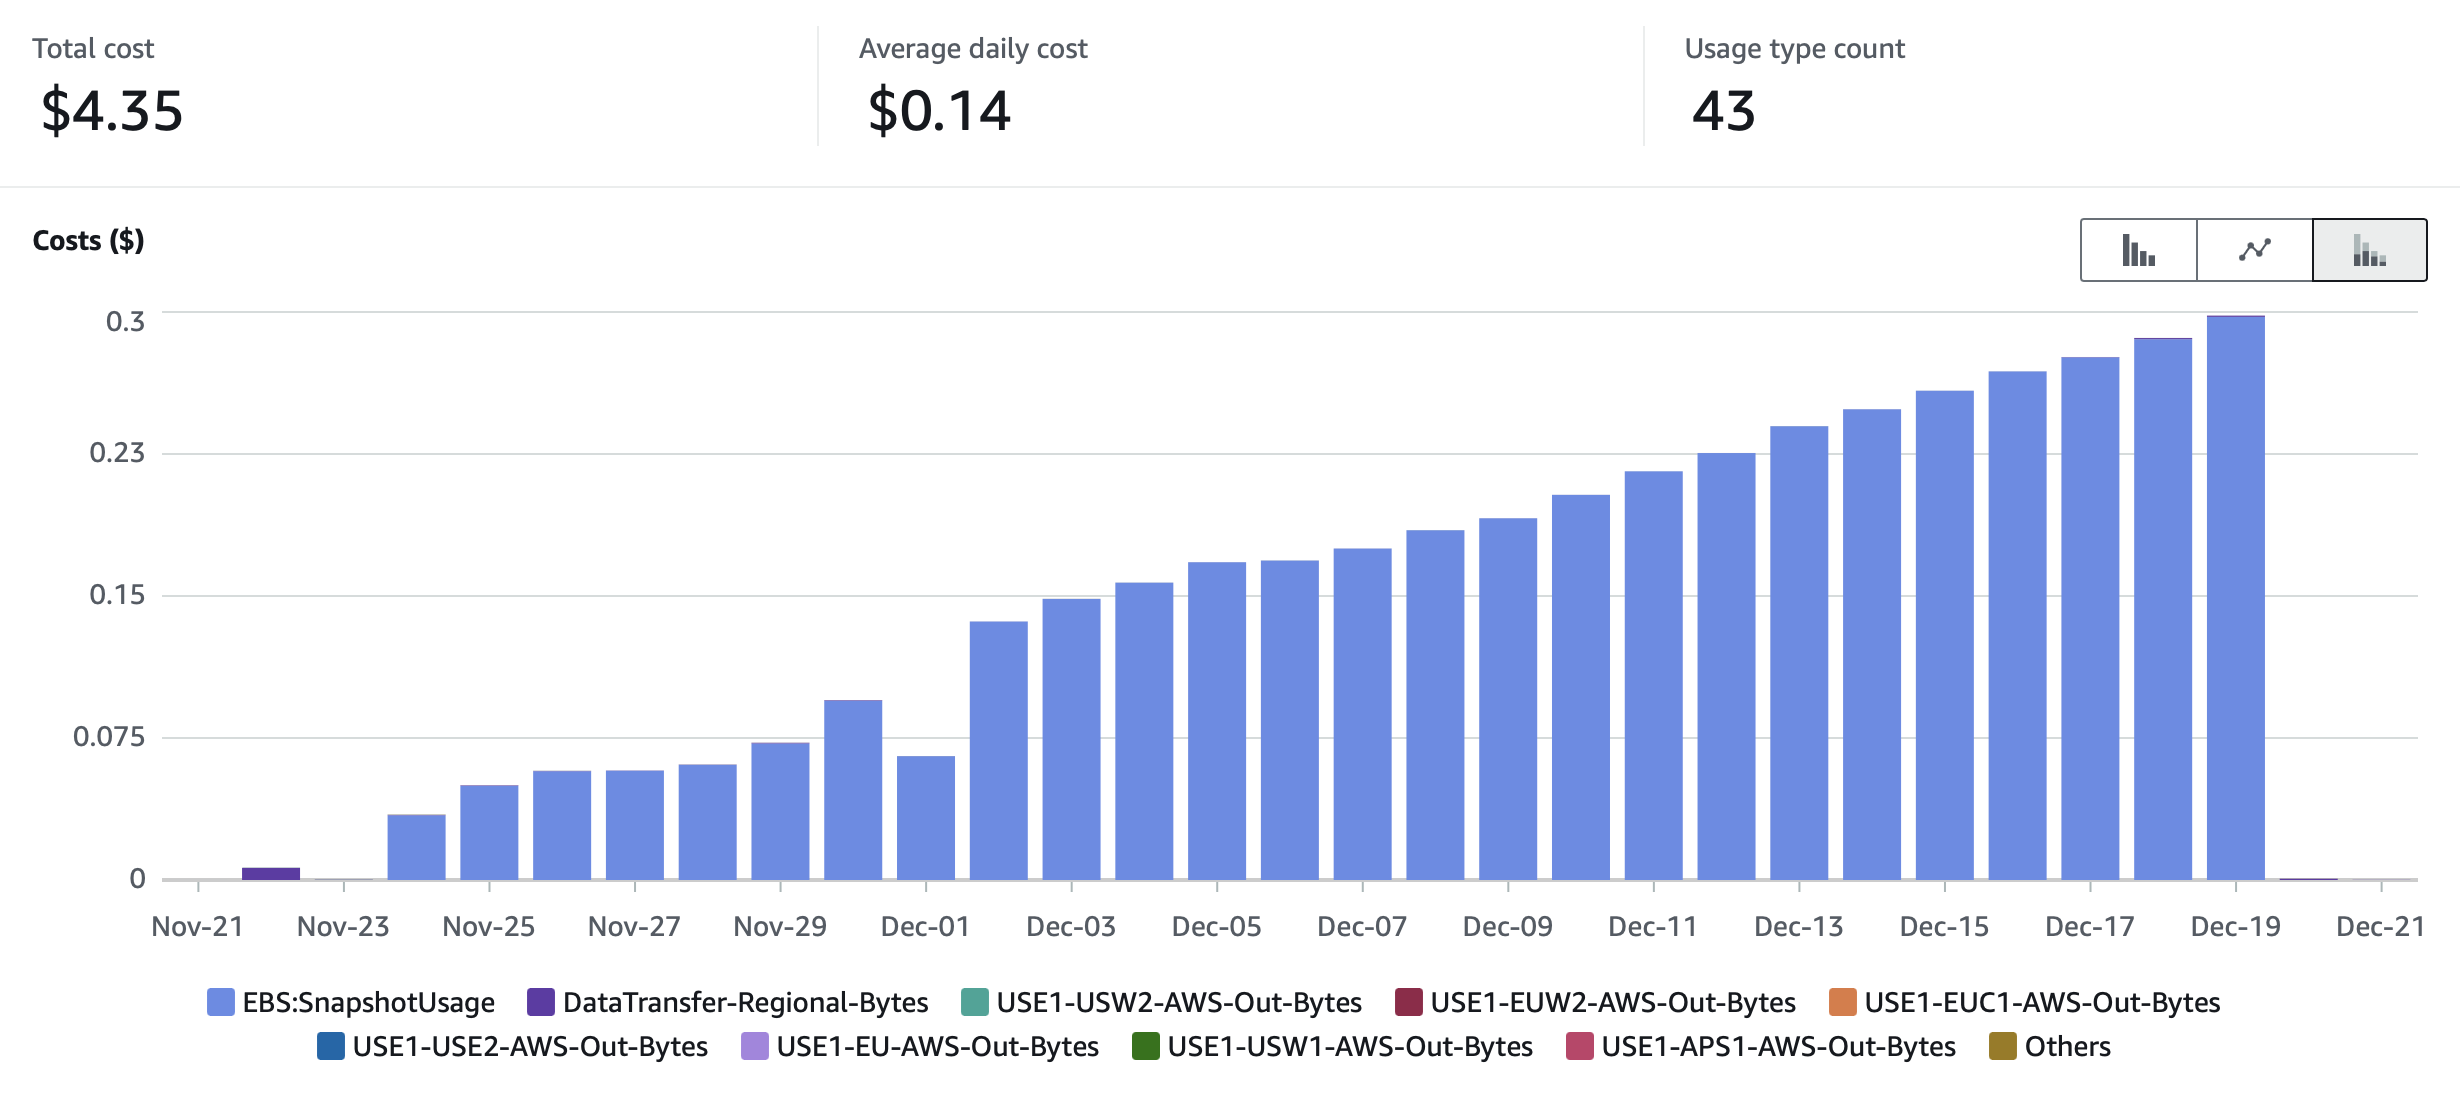The width and height of the screenshot is (2460, 1108).
Task: Toggle EBS:SnapshotUsage legend swatch
Action: [221, 1002]
